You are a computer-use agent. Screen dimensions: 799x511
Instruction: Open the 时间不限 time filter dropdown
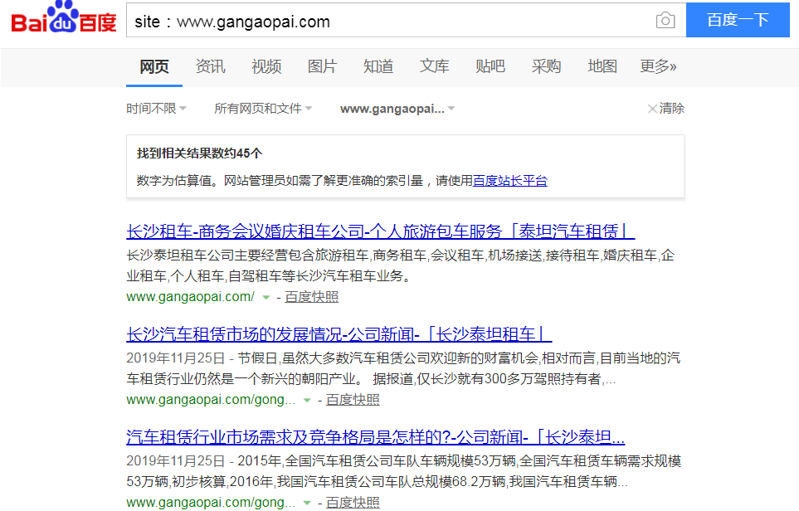pos(156,109)
